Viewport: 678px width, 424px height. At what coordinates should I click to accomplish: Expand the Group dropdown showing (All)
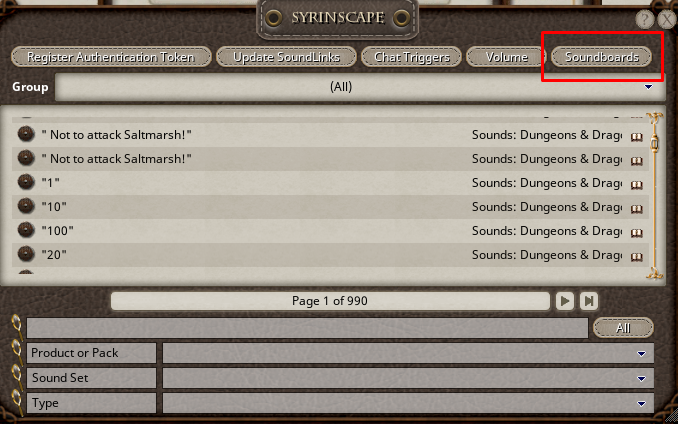tap(648, 87)
